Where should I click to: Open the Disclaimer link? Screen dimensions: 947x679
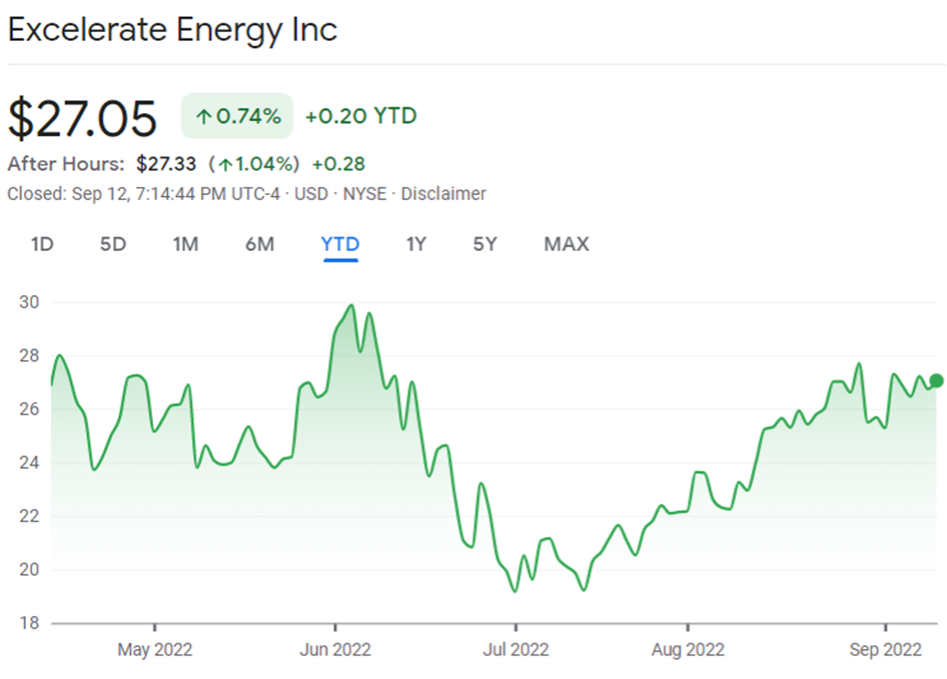pyautogui.click(x=443, y=194)
